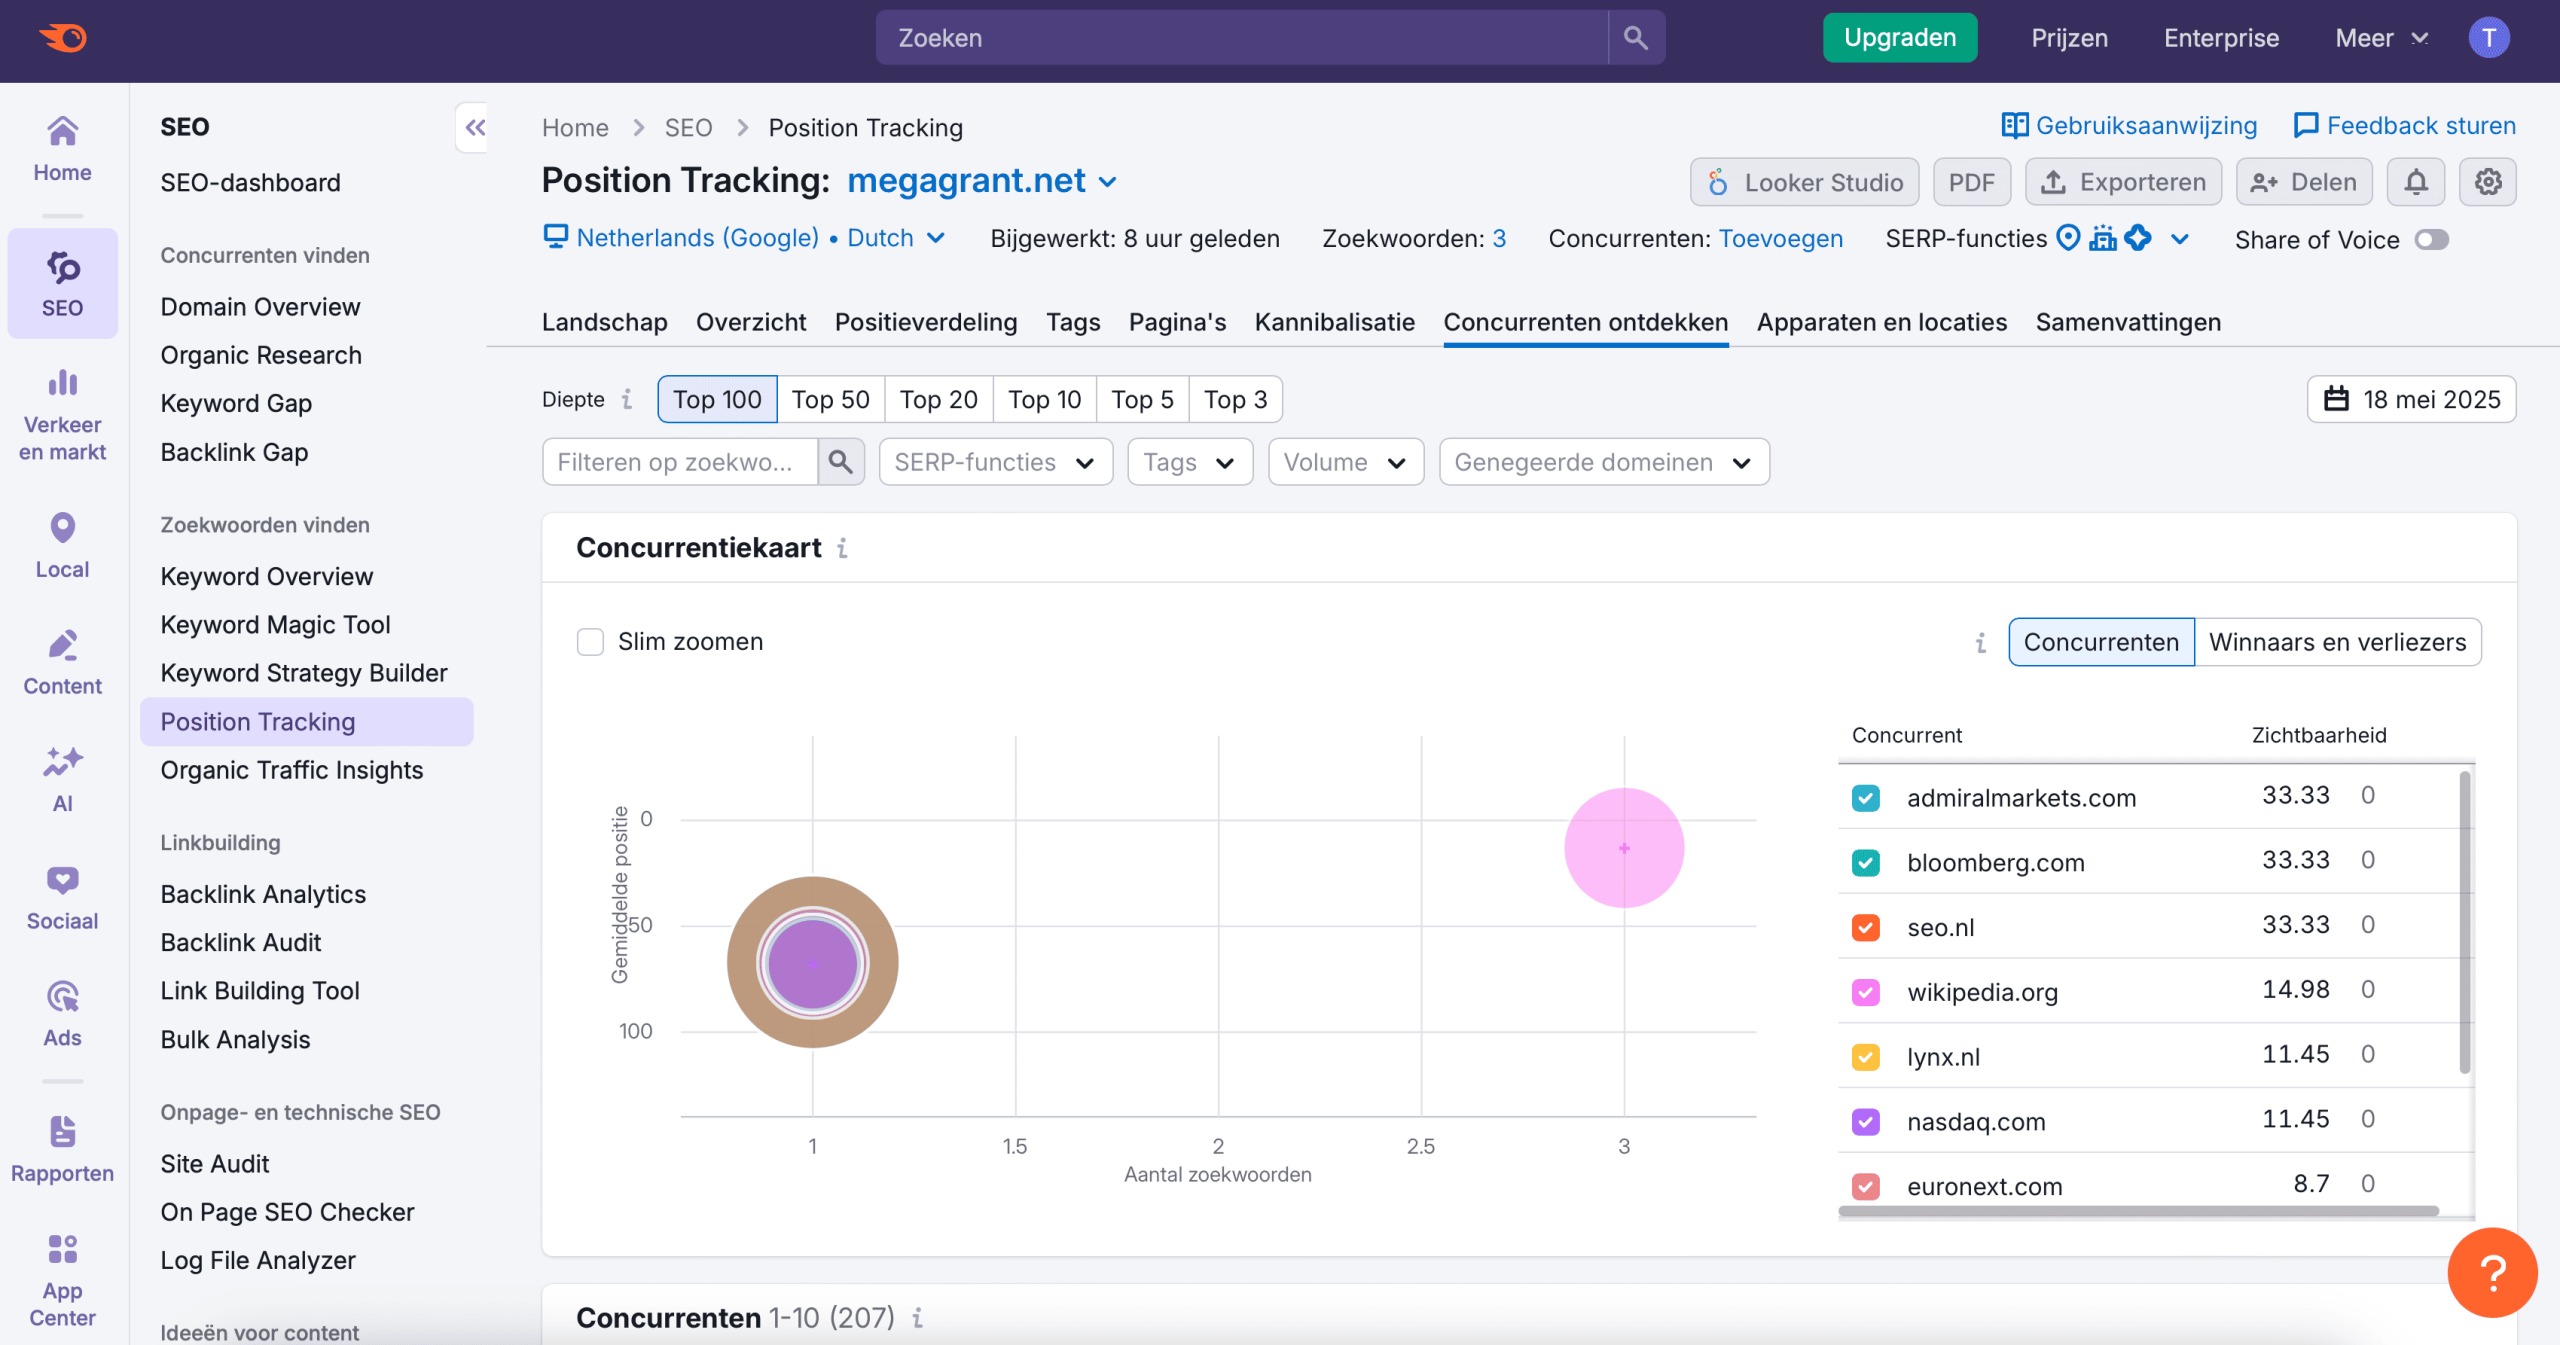This screenshot has width=2560, height=1345.
Task: Click keyword filter search magnifier button
Action: [x=841, y=462]
